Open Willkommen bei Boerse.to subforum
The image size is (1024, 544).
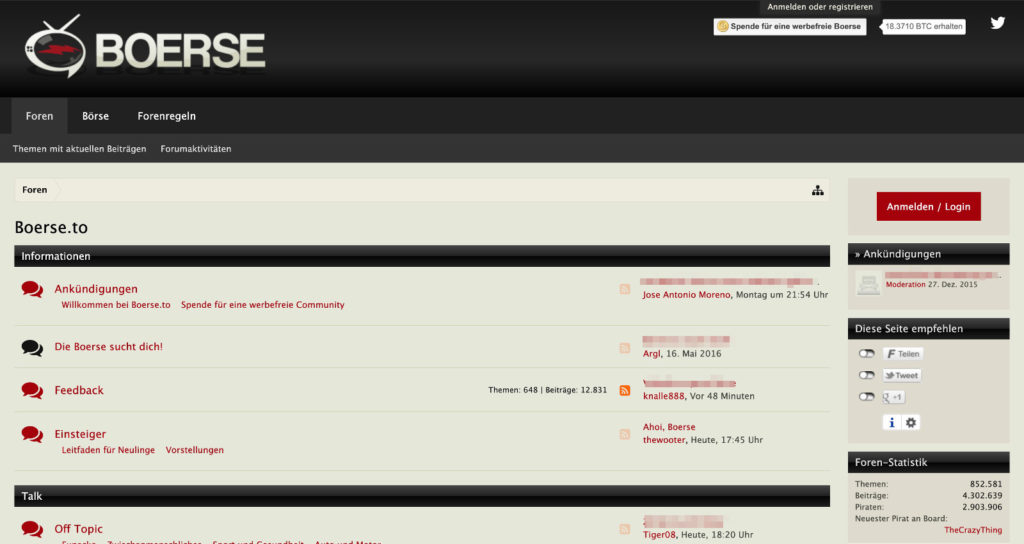coord(116,305)
